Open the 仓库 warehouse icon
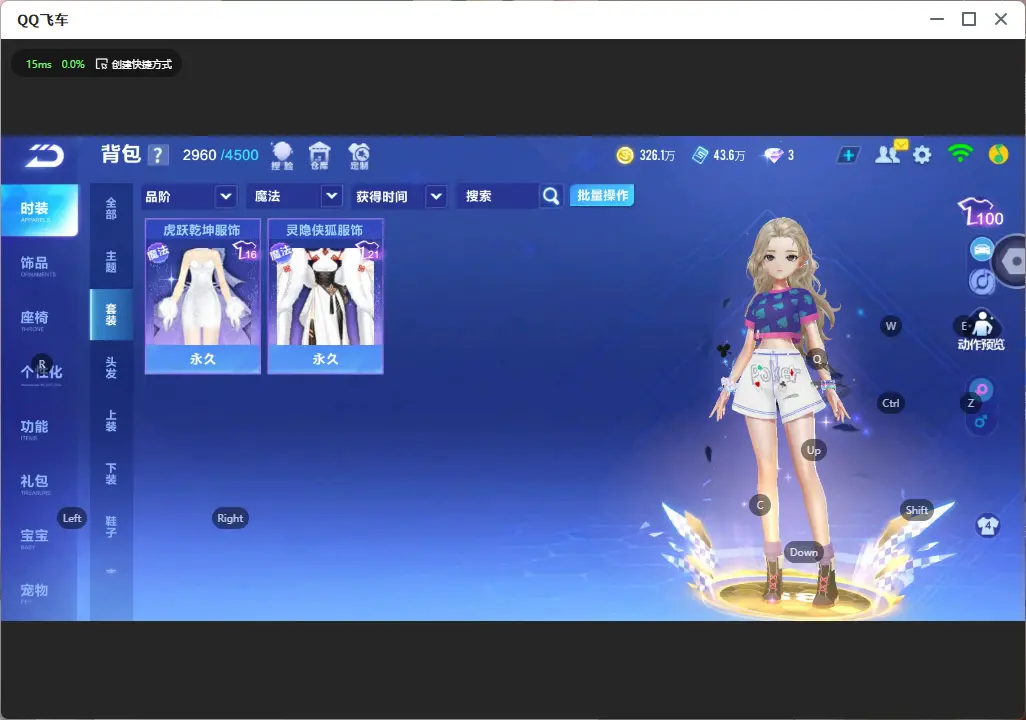The image size is (1026, 720). (319, 156)
